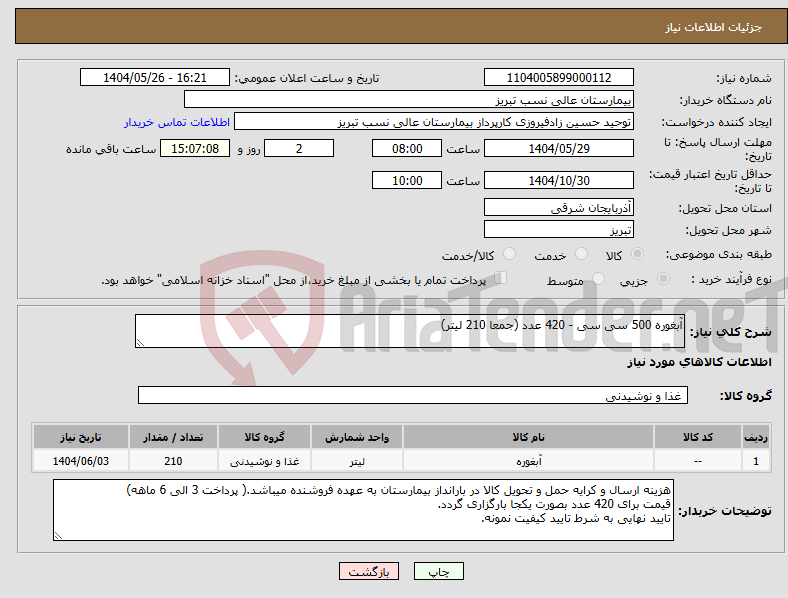Click the validity time field 10:00
This screenshot has height=598, width=788.
[x=407, y=180]
